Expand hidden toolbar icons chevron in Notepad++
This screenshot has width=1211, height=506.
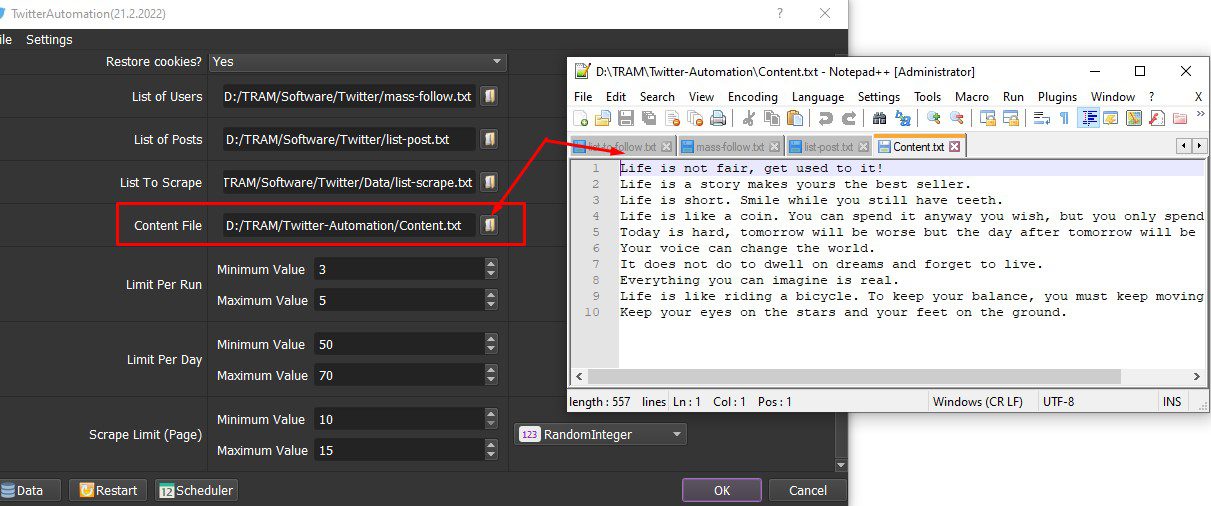pos(1200,114)
